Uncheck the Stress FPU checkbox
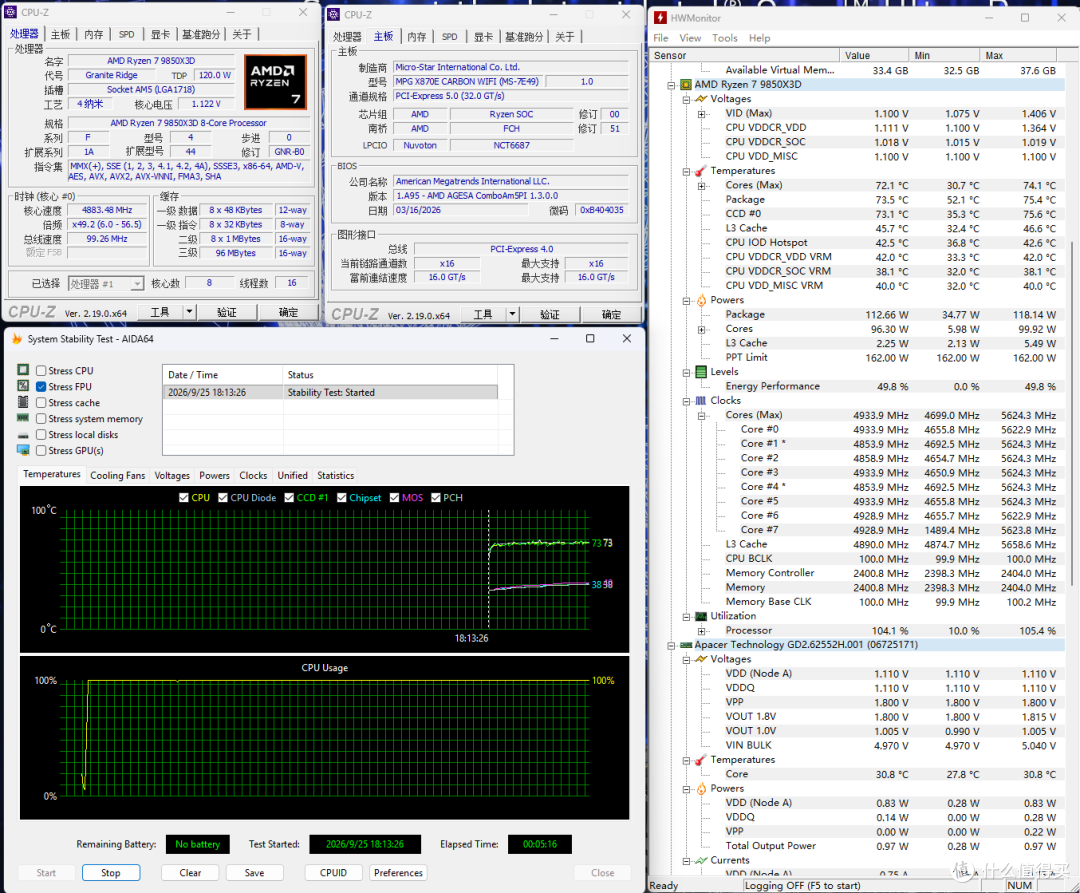1080x893 pixels. coord(41,386)
